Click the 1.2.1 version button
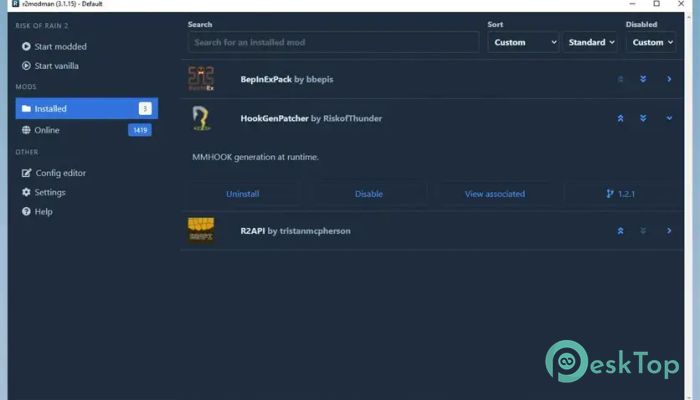700x400 pixels. tap(621, 194)
